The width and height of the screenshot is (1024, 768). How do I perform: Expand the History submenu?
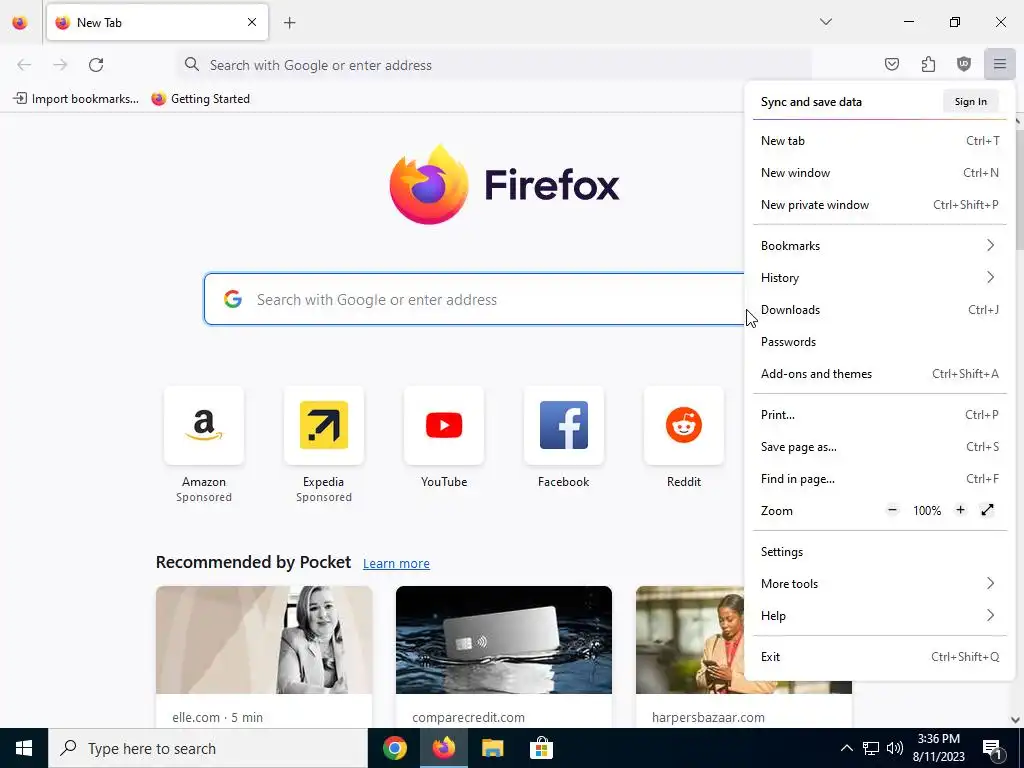click(x=880, y=278)
